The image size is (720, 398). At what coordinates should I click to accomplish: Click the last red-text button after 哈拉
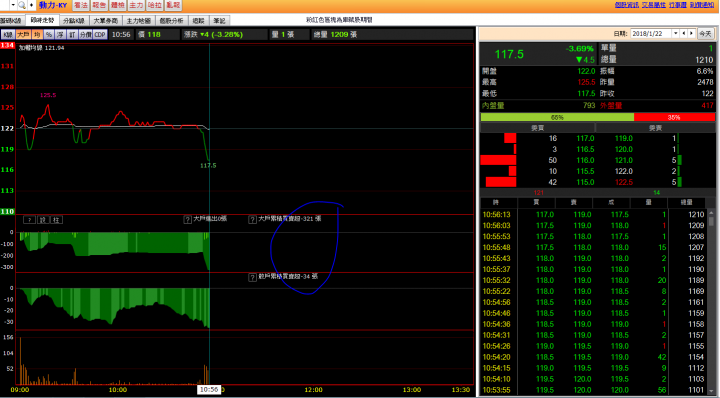pos(173,5)
